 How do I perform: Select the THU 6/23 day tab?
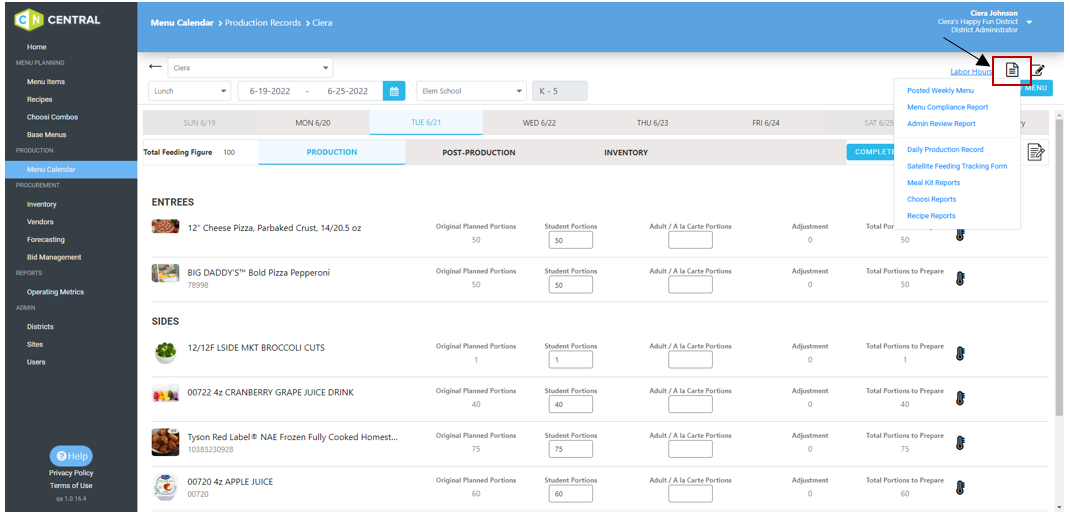click(652, 123)
